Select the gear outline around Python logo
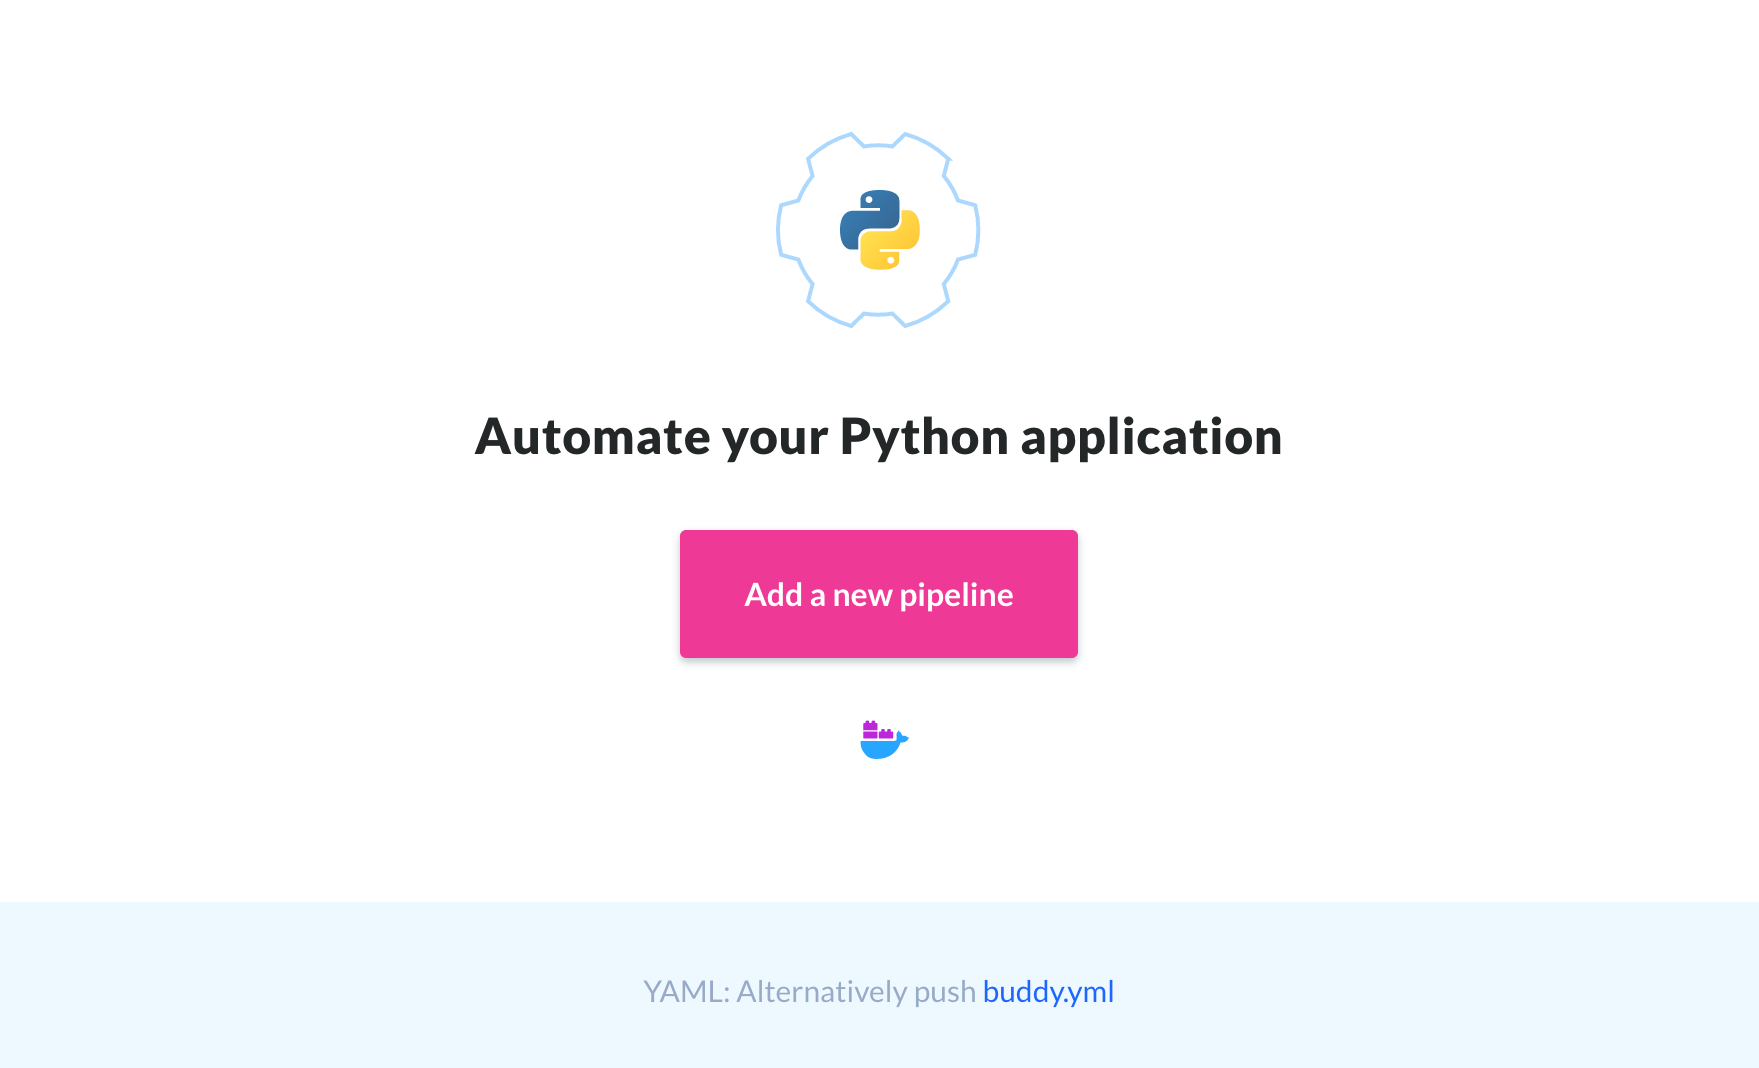Viewport: 1759px width, 1068px height. tap(878, 230)
